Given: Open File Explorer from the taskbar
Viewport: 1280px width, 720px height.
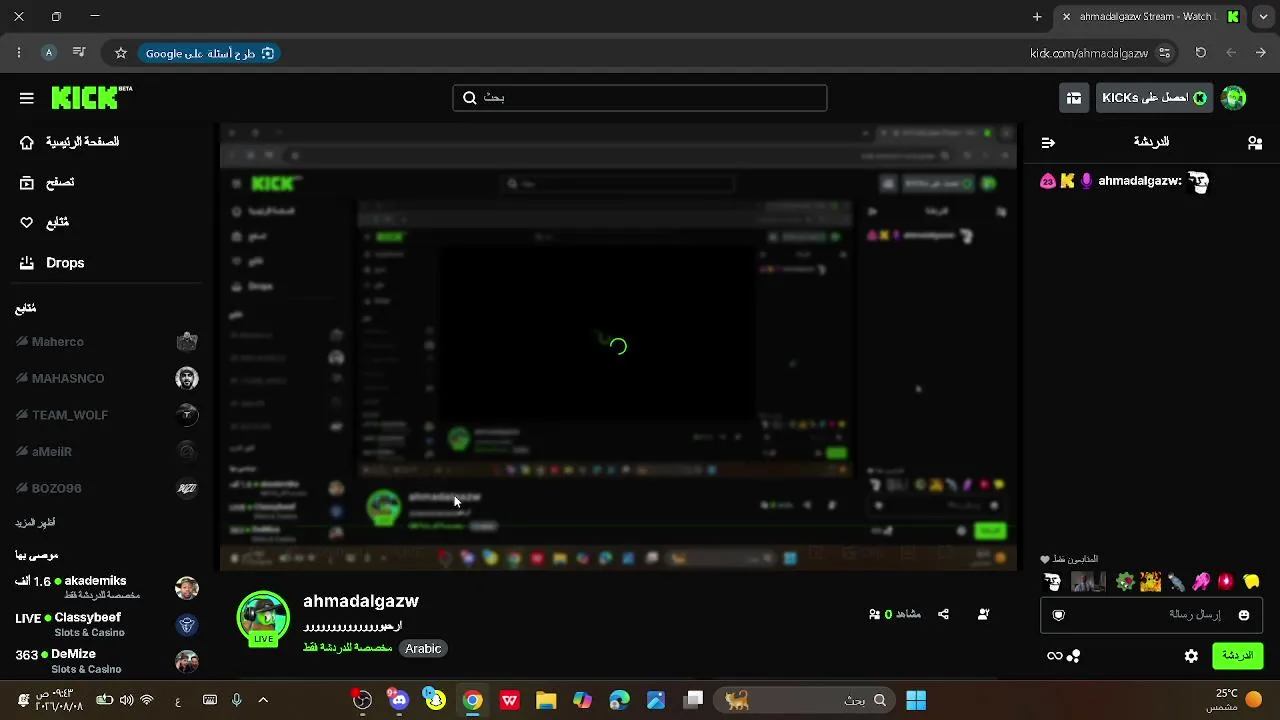Looking at the screenshot, I should [546, 700].
